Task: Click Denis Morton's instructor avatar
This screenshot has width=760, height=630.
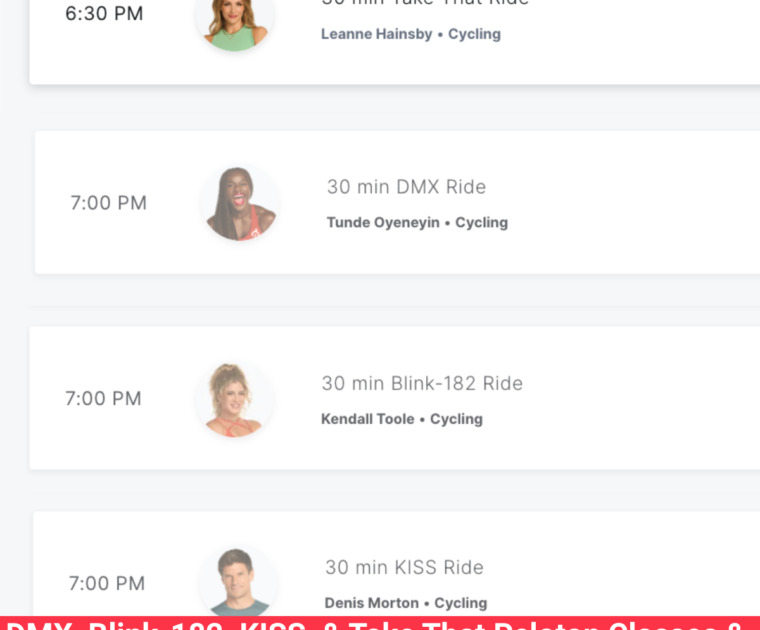Action: (237, 582)
